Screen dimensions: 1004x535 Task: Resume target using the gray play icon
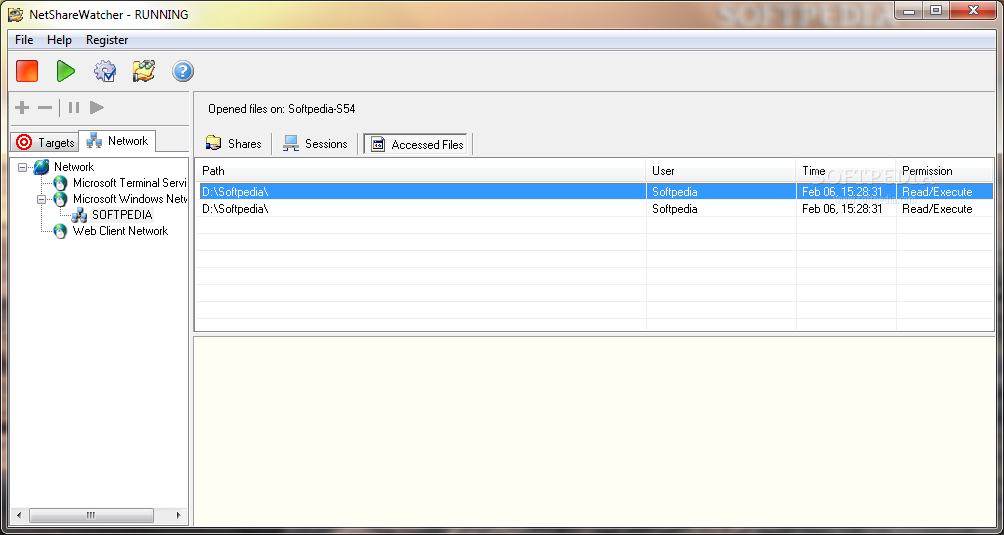[97, 108]
